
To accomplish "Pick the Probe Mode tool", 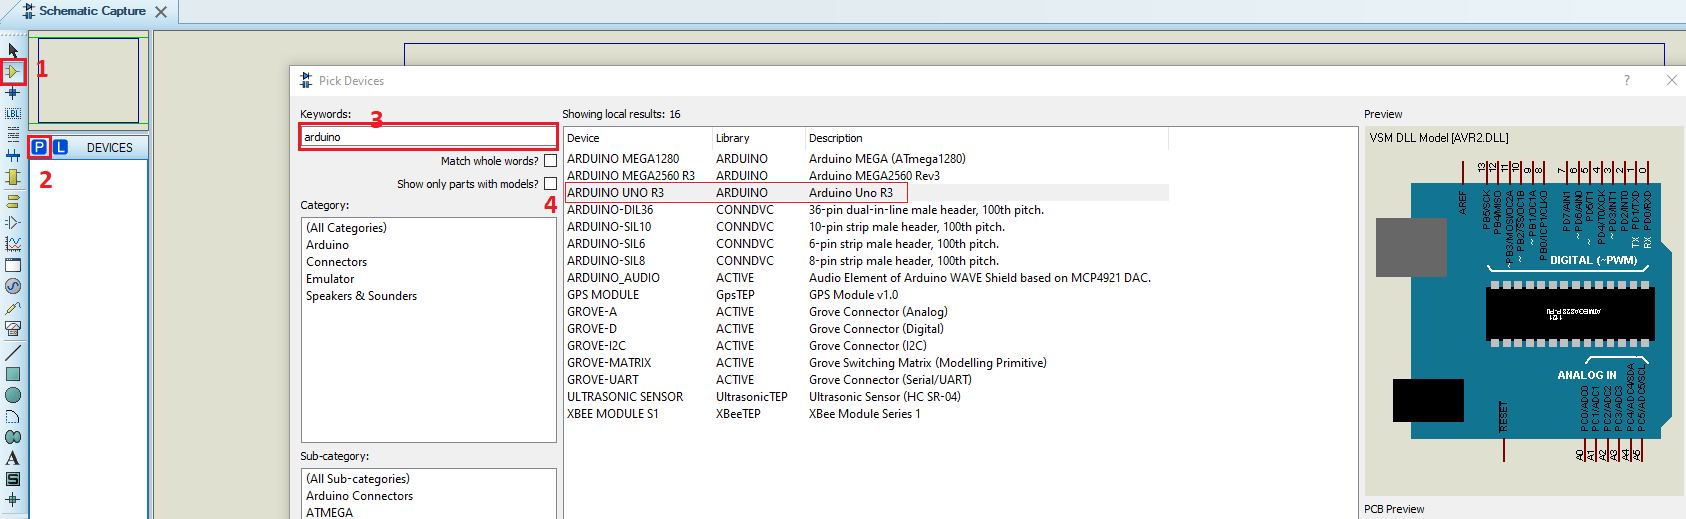I will tap(13, 307).
